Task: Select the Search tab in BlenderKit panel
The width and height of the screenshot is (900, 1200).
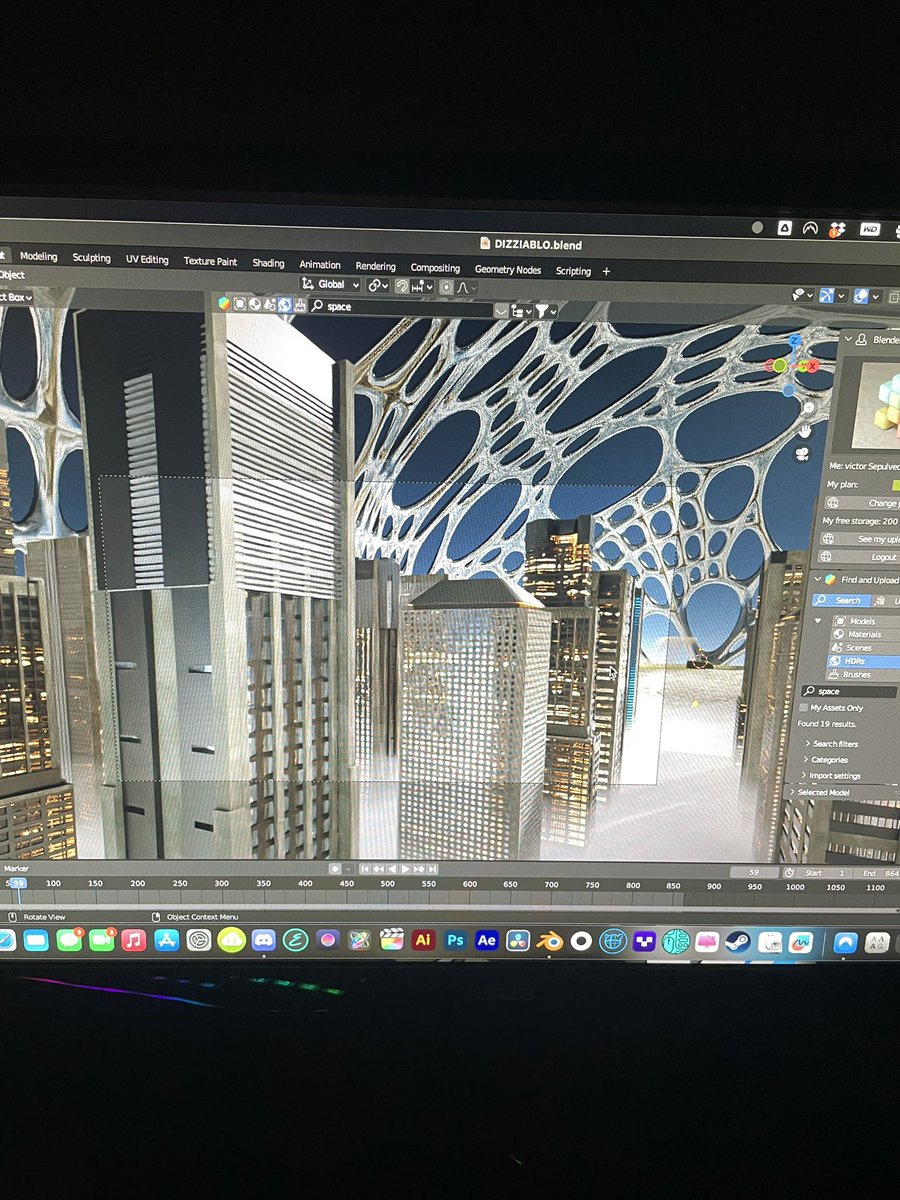Action: pos(841,600)
